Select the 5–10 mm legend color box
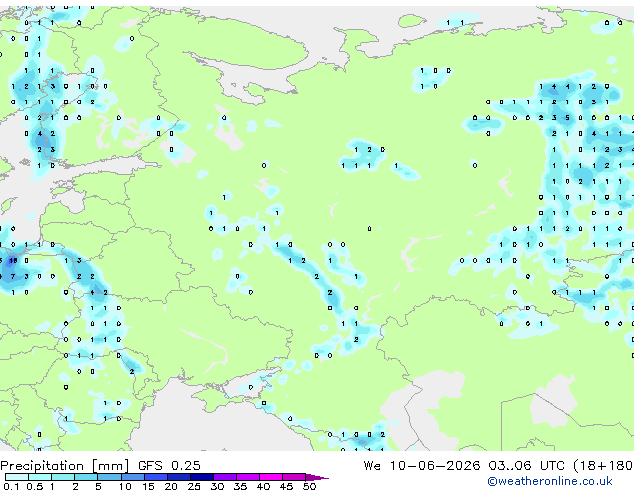This screenshot has height=490, width=634. pyautogui.click(x=110, y=477)
